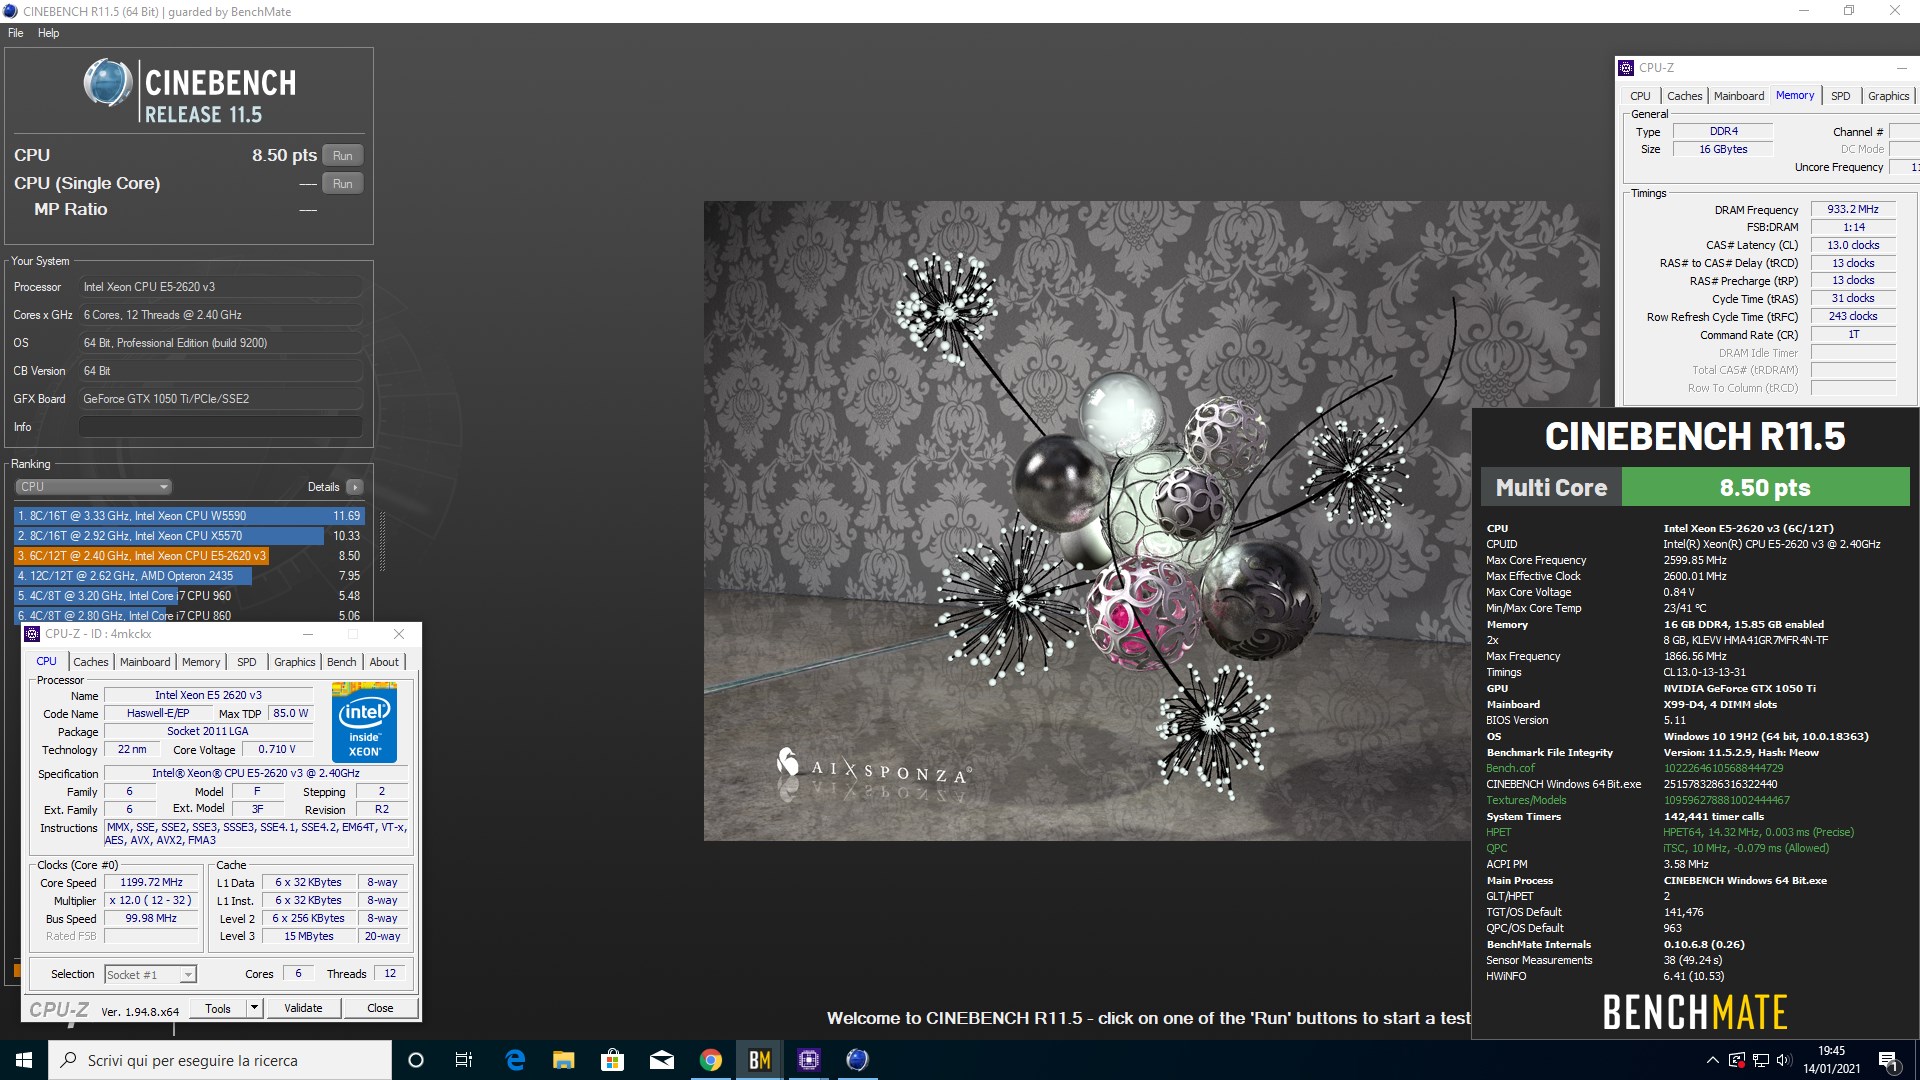Click the 8.50 pts Multi Core result bar

[1765, 488]
